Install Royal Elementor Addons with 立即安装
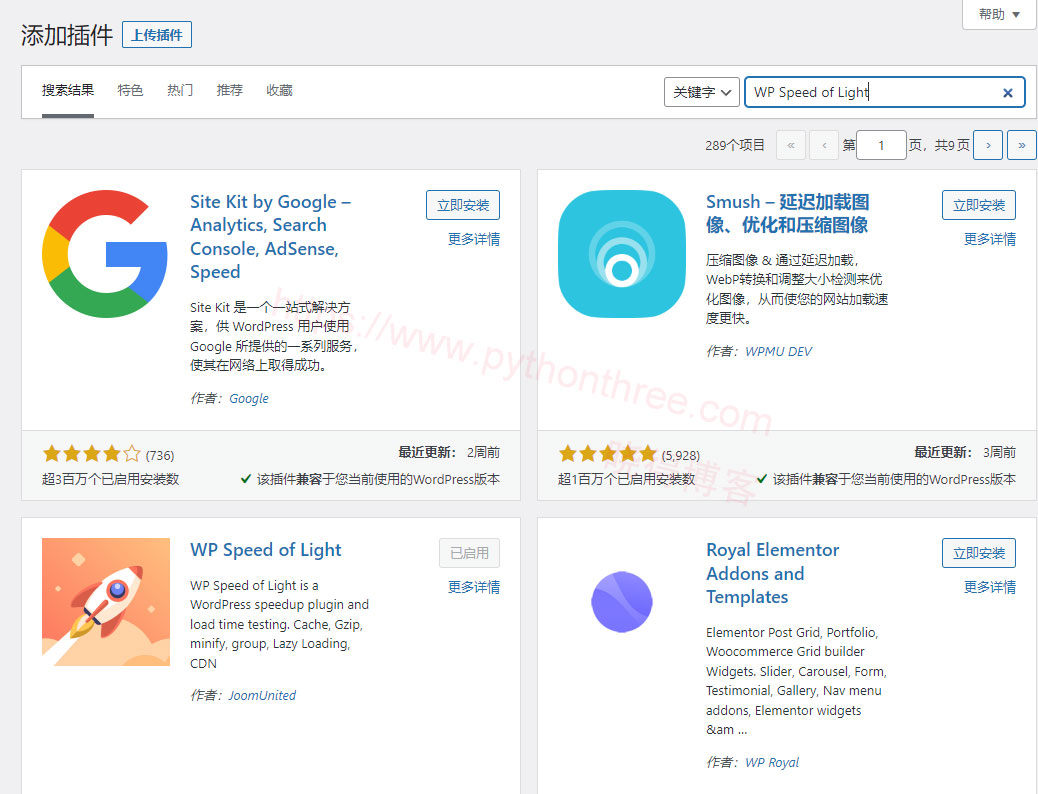The width and height of the screenshot is (1038, 794). click(x=978, y=553)
